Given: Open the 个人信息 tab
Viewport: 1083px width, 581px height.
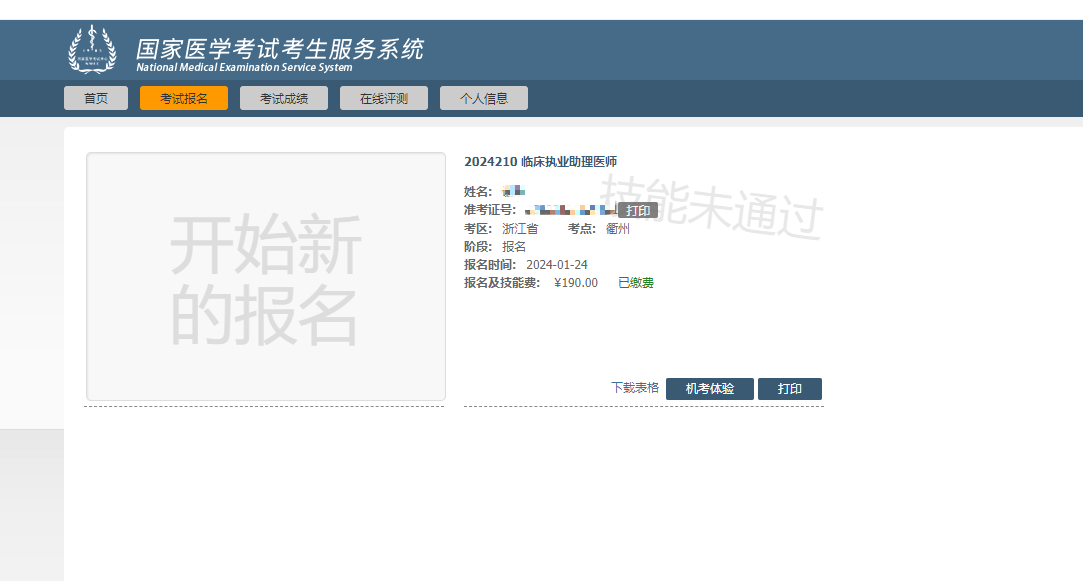Looking at the screenshot, I should (x=484, y=98).
